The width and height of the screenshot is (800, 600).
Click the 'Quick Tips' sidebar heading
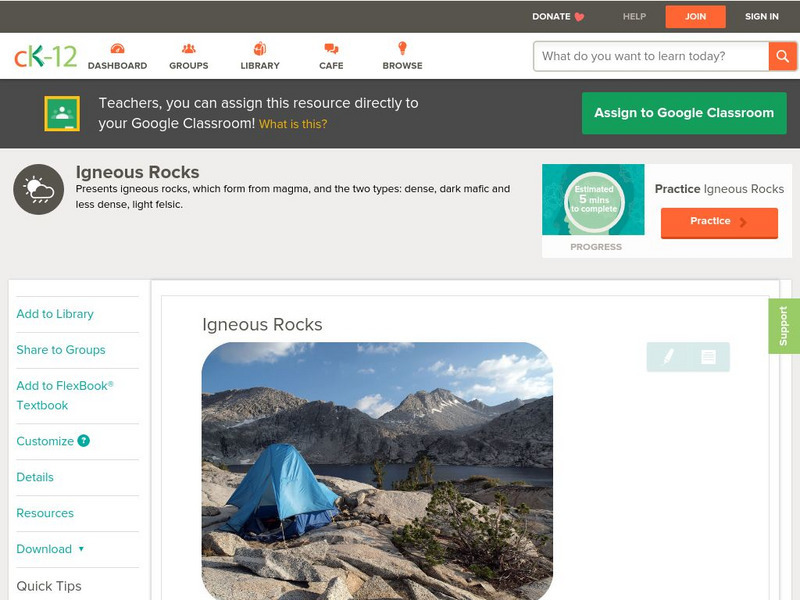(x=49, y=586)
